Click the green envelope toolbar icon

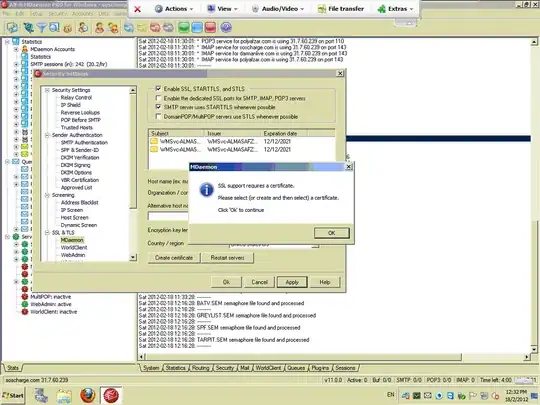tap(184, 28)
